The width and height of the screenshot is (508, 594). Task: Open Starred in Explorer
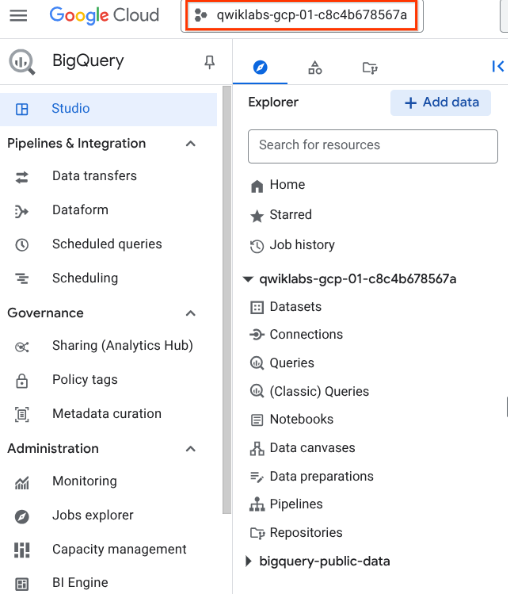pyautogui.click(x=291, y=215)
